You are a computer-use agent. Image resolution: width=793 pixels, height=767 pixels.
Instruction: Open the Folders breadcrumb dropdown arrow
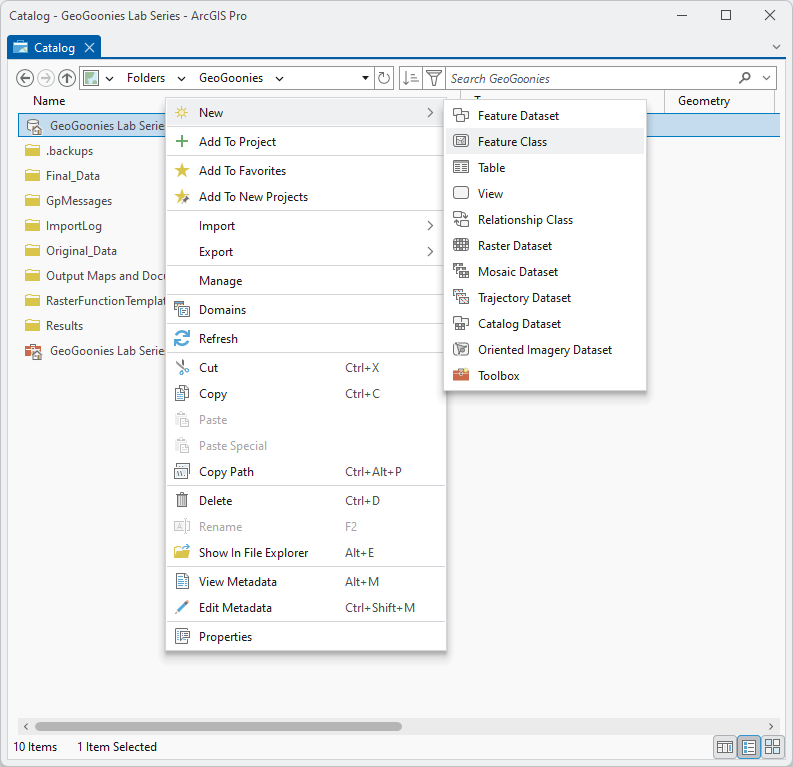[181, 78]
